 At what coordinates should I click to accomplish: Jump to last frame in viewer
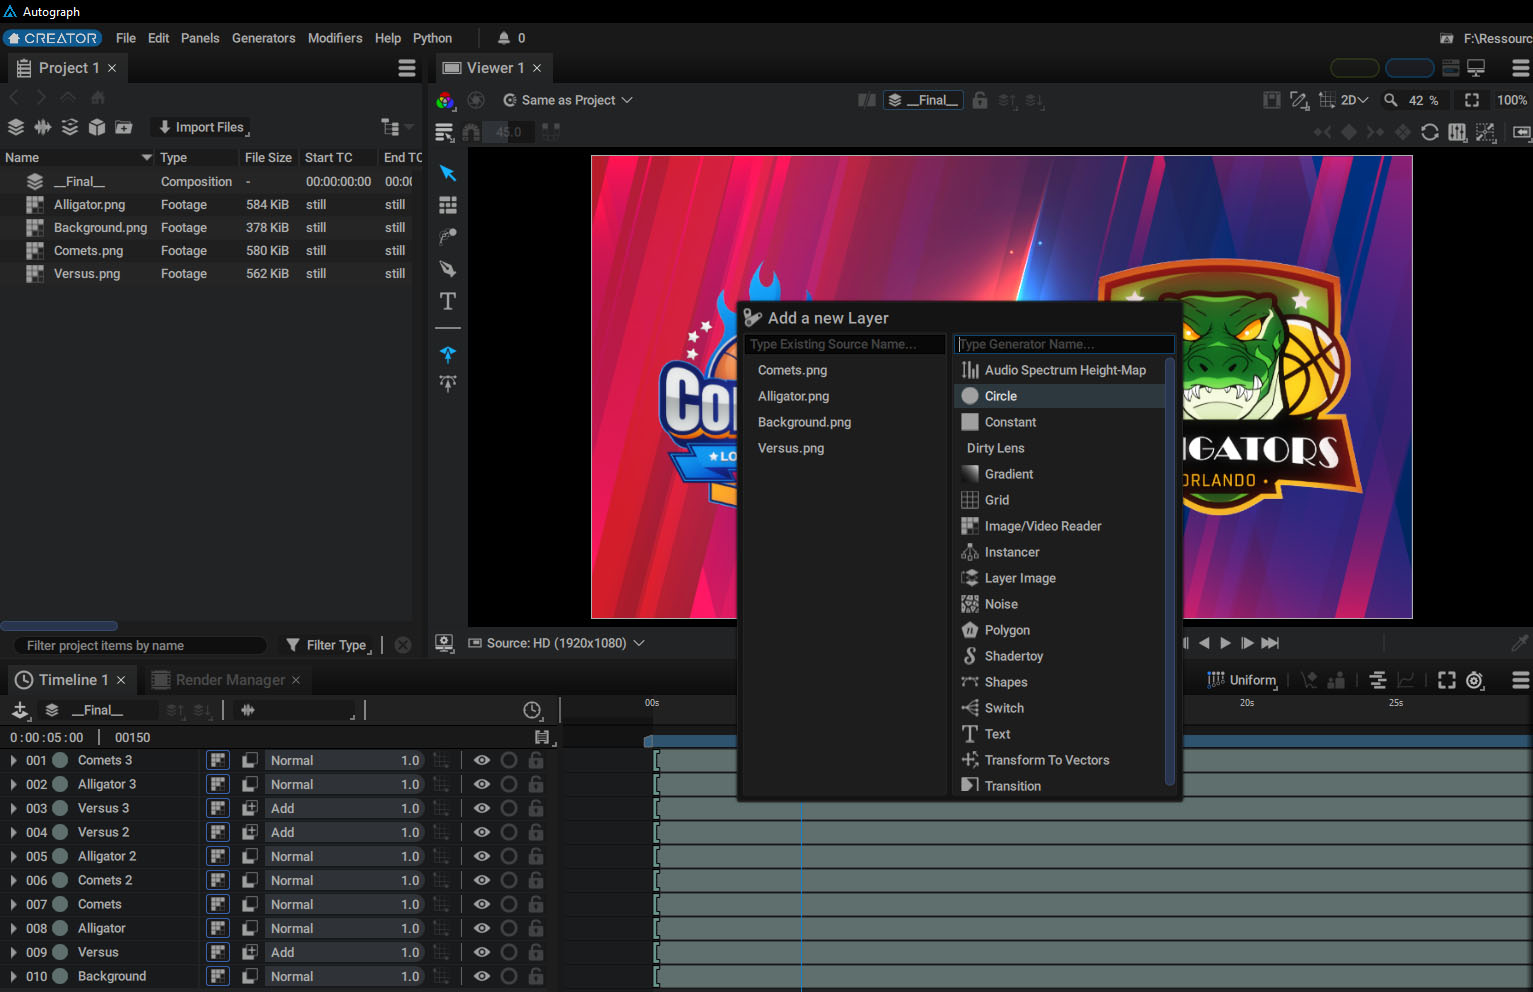pyautogui.click(x=1270, y=643)
